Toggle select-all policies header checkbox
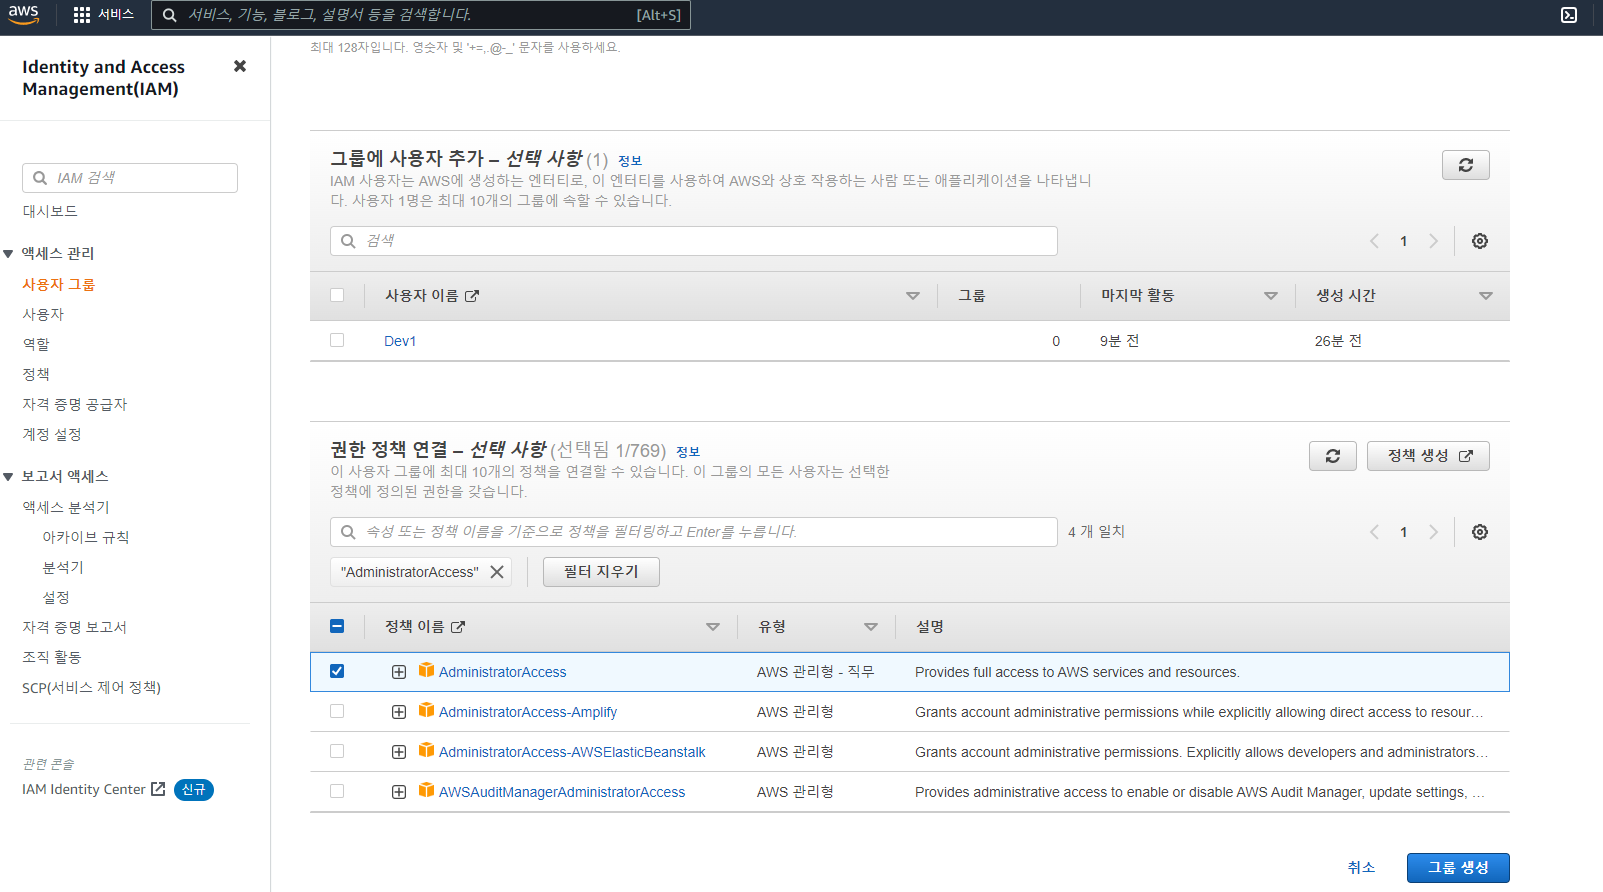This screenshot has height=892, width=1603. [337, 626]
